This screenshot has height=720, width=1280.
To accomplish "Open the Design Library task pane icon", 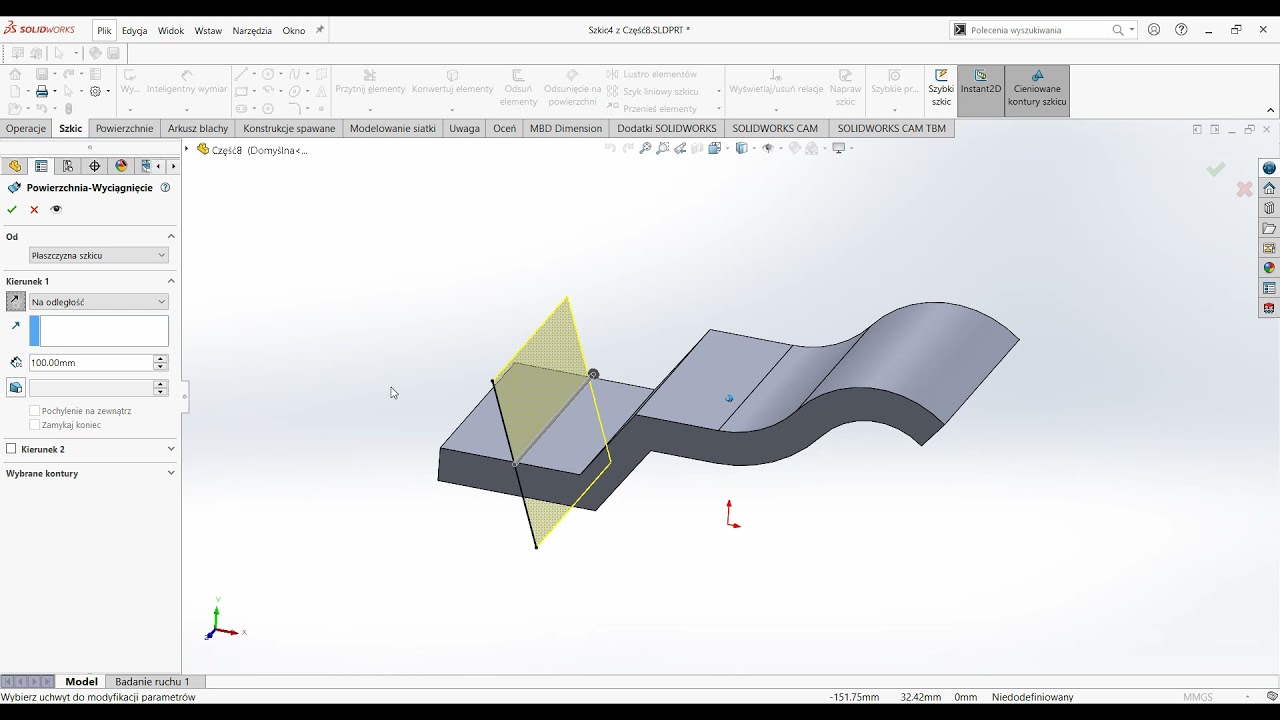I will click(1269, 208).
